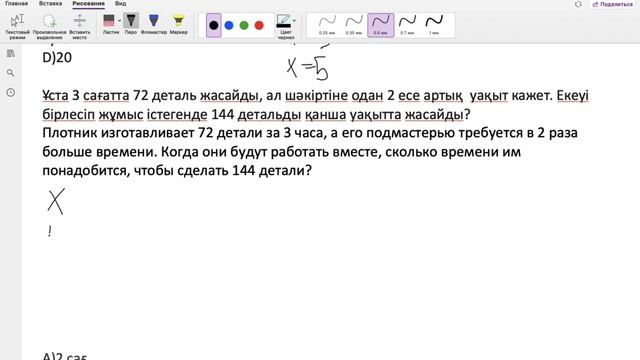Select the Произвольное выделение lasso tool
Image resolution: width=640 pixels, height=360 pixels.
(x=49, y=26)
